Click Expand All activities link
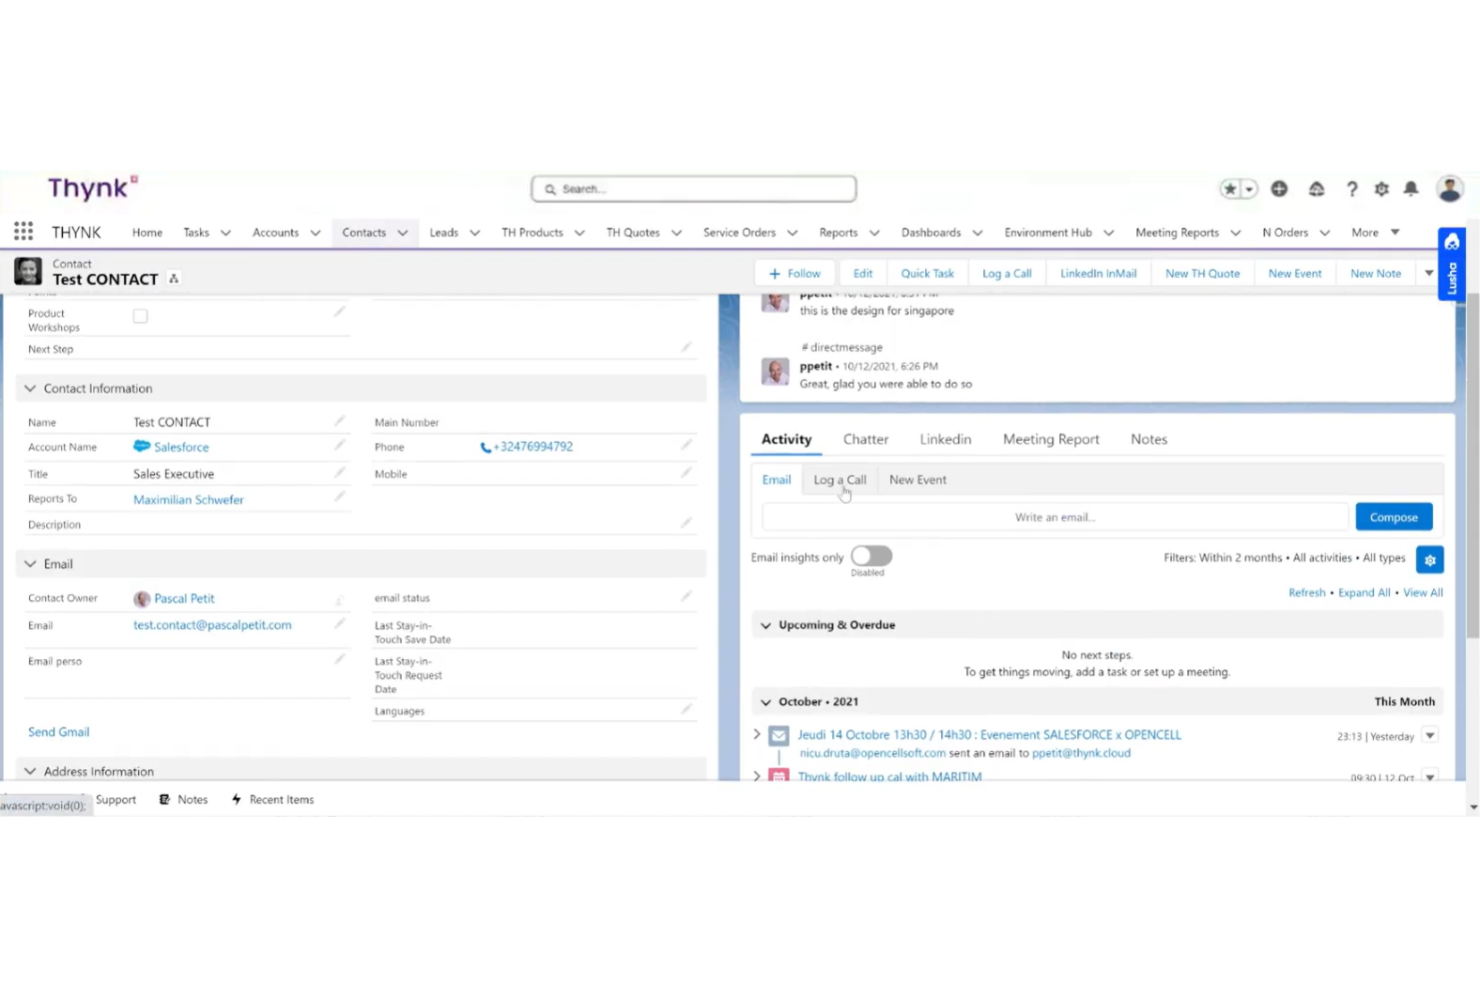This screenshot has width=1480, height=987. pos(1364,593)
